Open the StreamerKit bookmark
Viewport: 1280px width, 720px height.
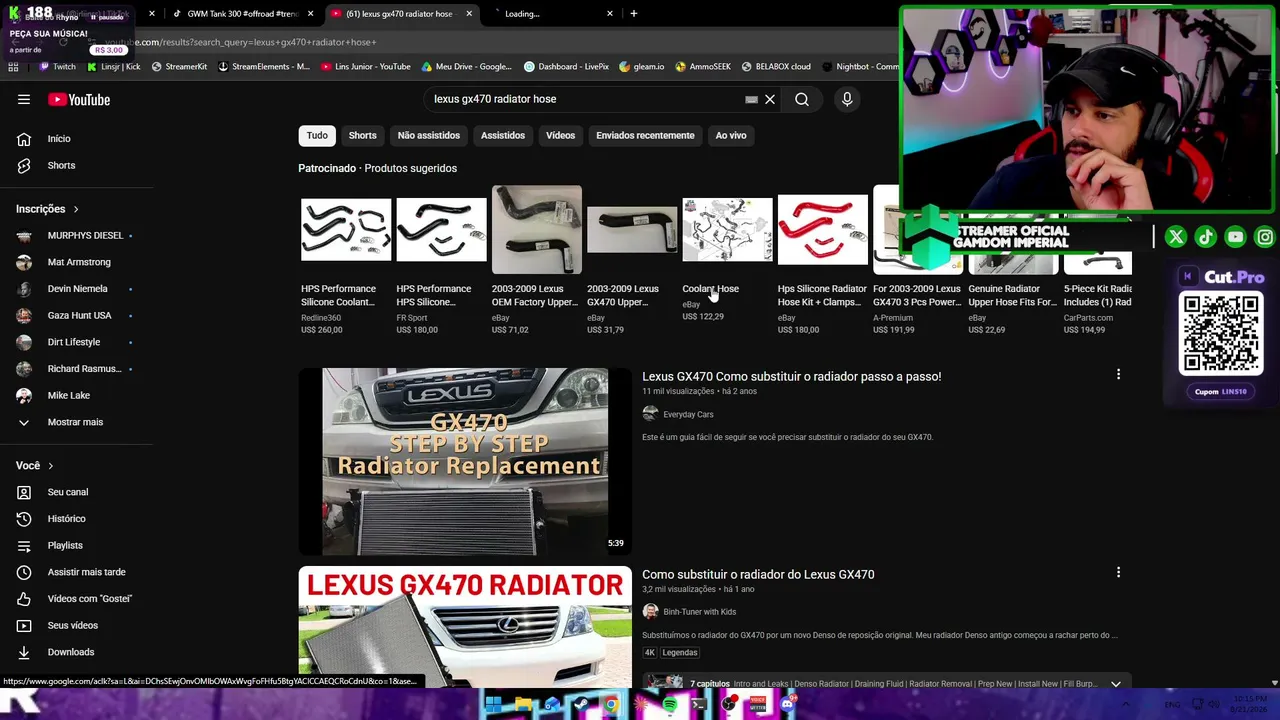tap(179, 67)
